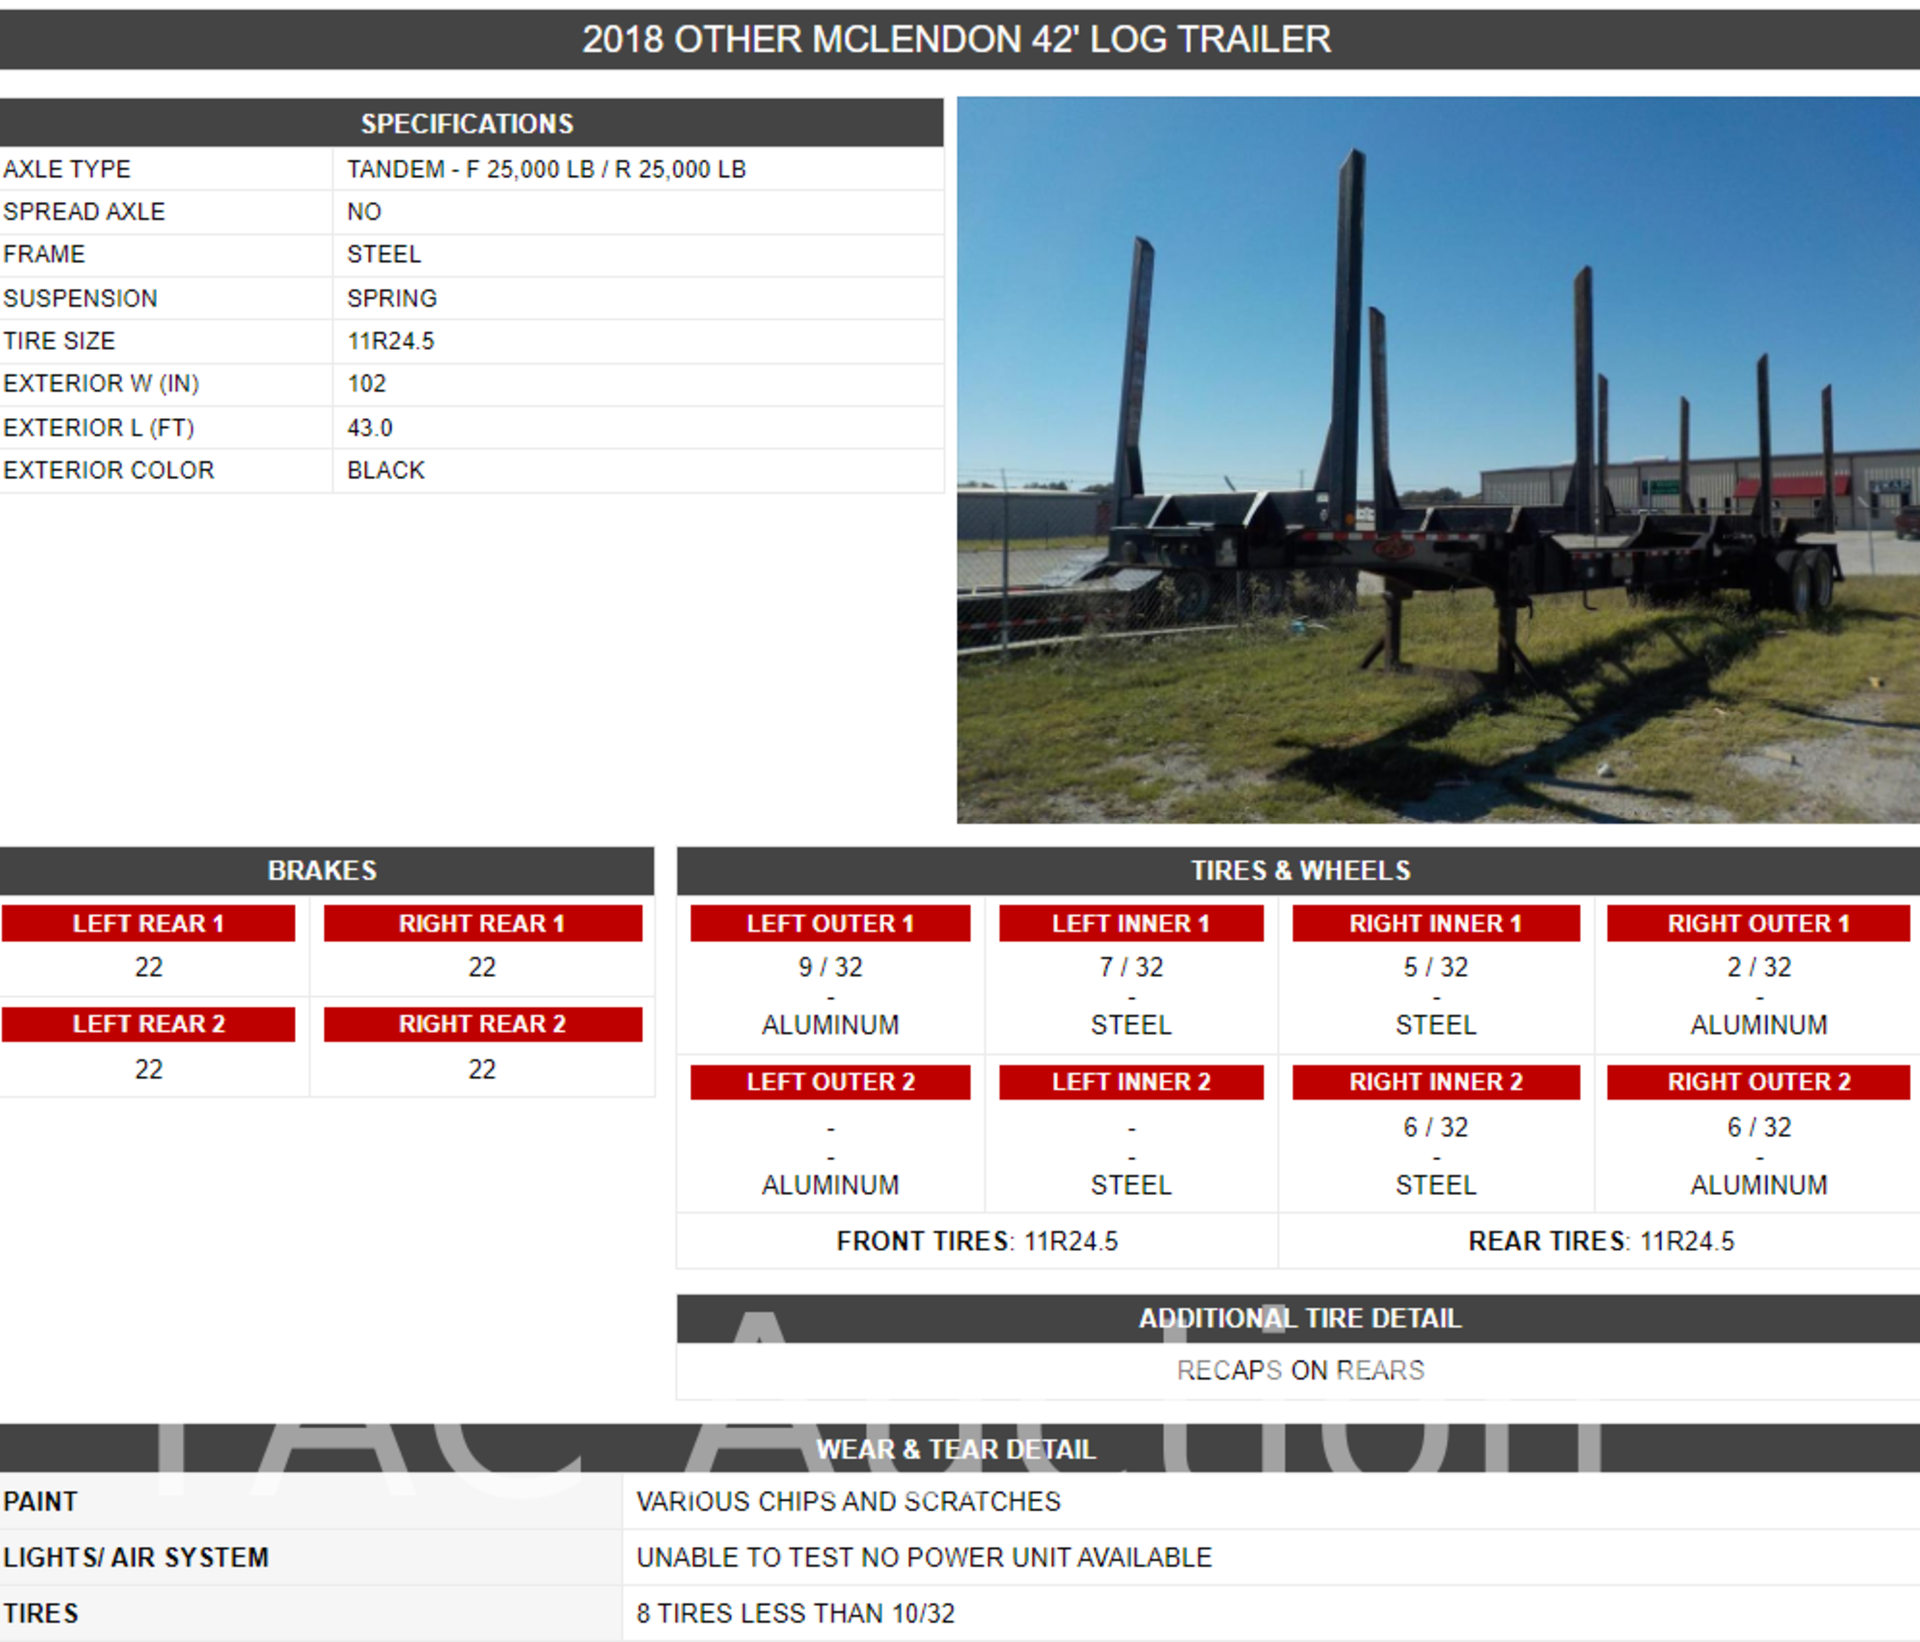This screenshot has height=1642, width=1920.
Task: Select the LEFT REAR 2 brake label
Action: 148,1024
